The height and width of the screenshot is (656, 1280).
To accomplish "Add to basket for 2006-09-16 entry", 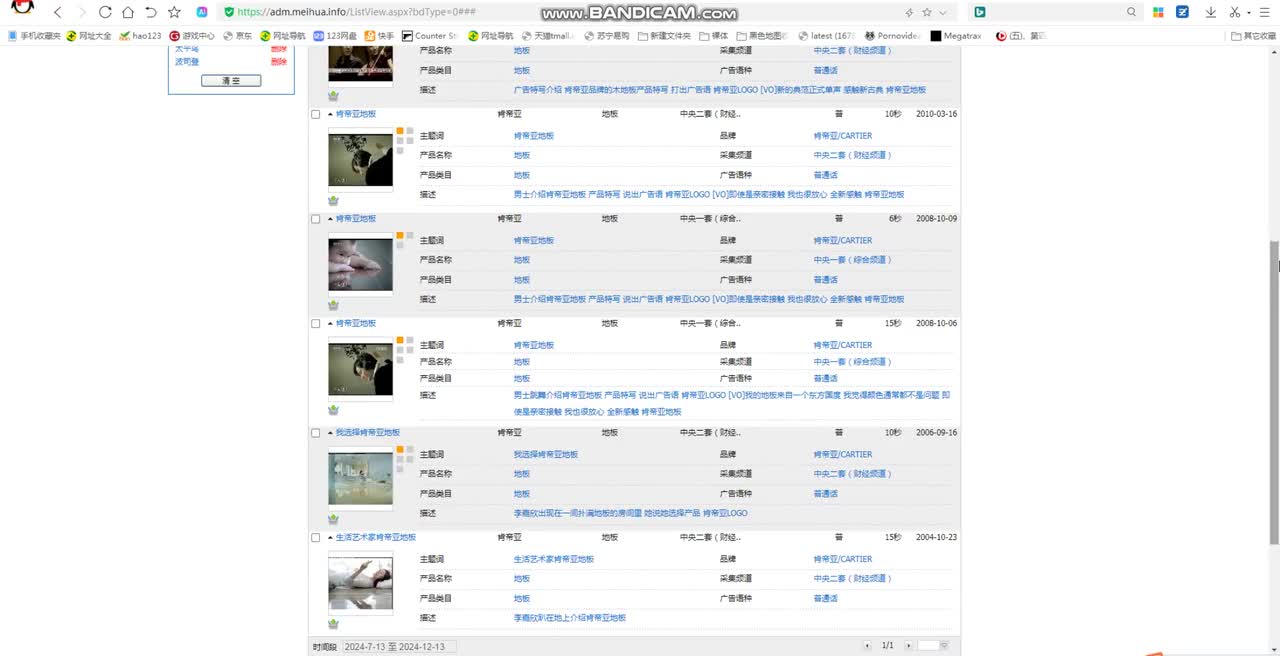I will pyautogui.click(x=333, y=519).
